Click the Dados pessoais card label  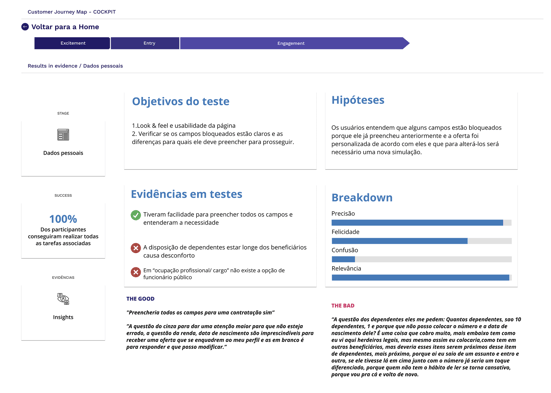(x=63, y=153)
